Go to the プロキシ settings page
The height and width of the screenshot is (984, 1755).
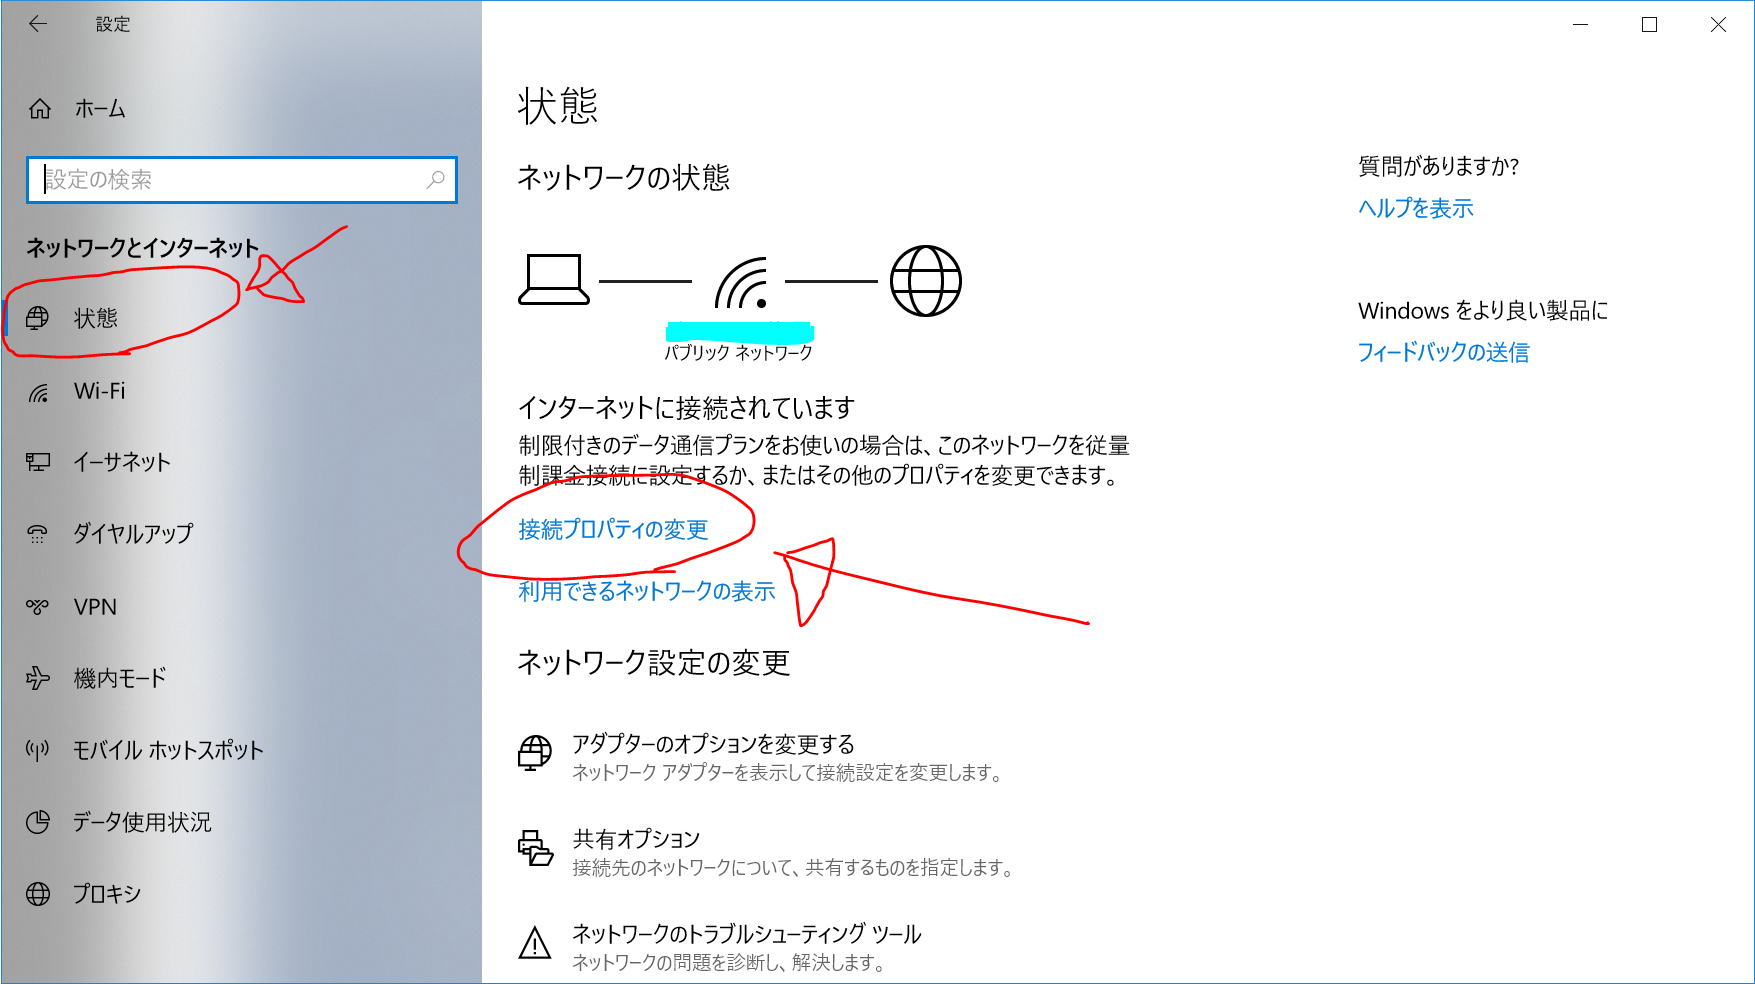pyautogui.click(x=106, y=894)
